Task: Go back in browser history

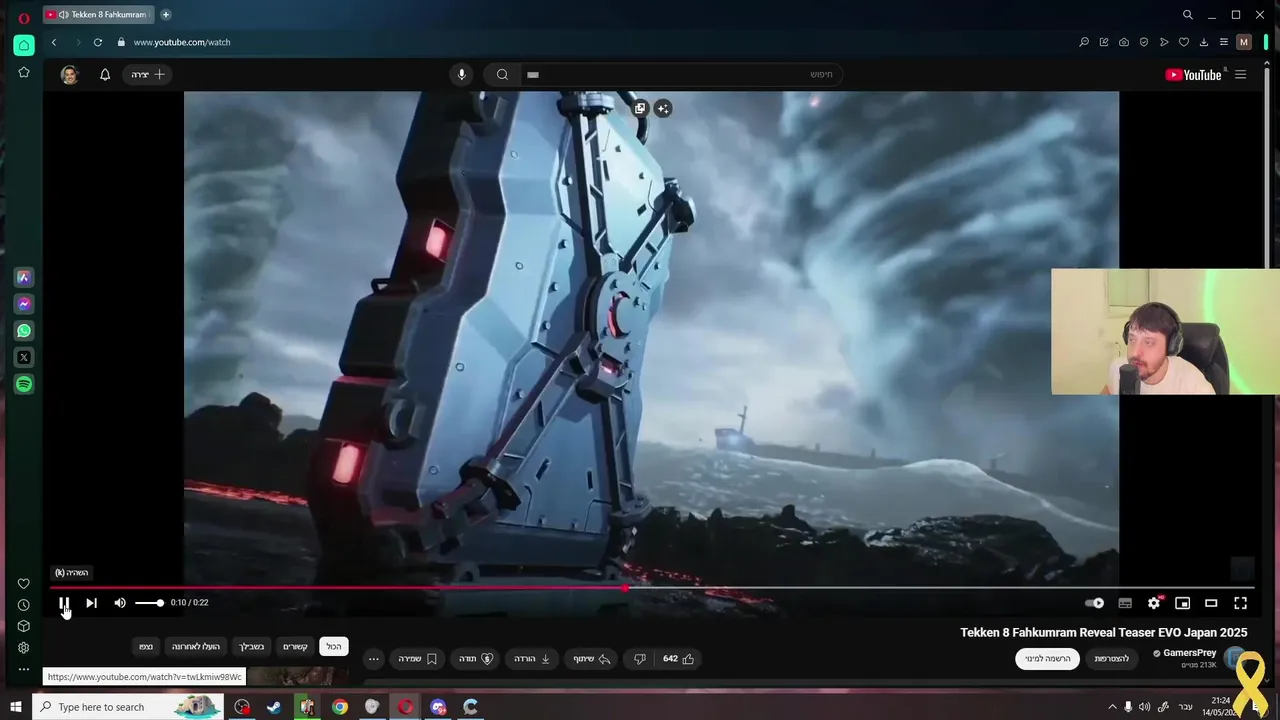Action: click(x=54, y=42)
